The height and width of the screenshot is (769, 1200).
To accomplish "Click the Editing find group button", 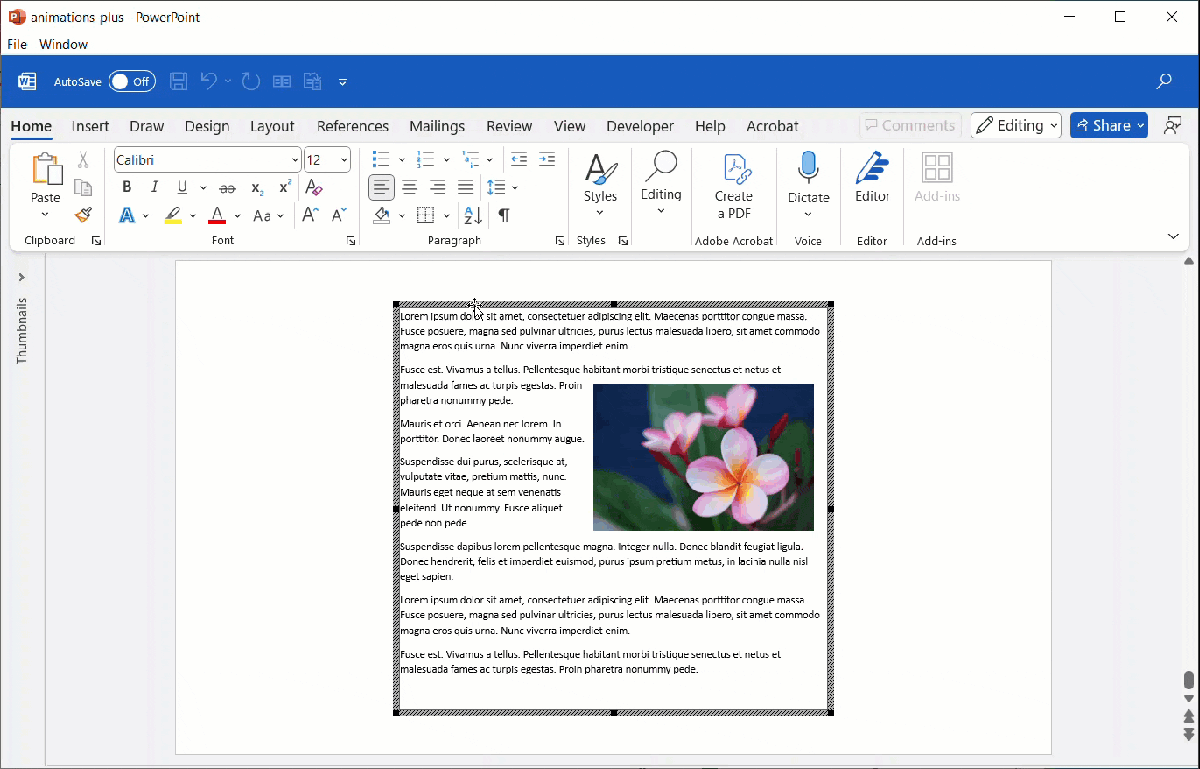I will tap(661, 182).
